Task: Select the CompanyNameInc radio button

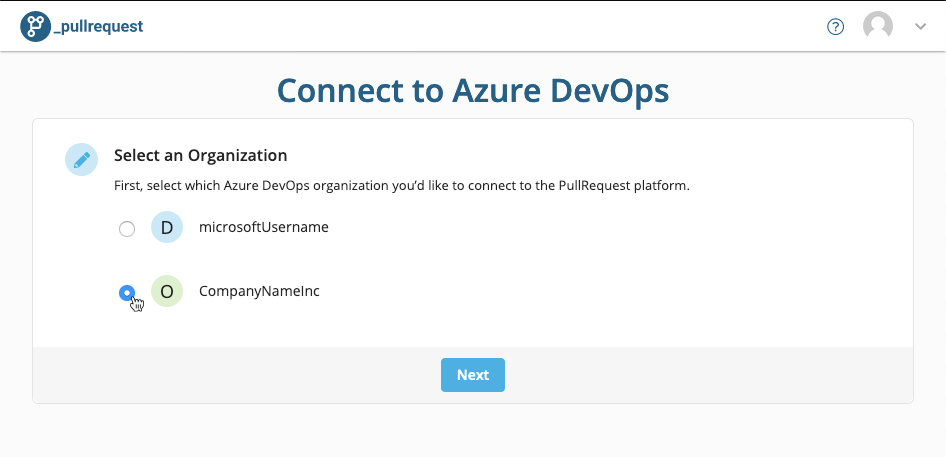Action: tap(127, 293)
